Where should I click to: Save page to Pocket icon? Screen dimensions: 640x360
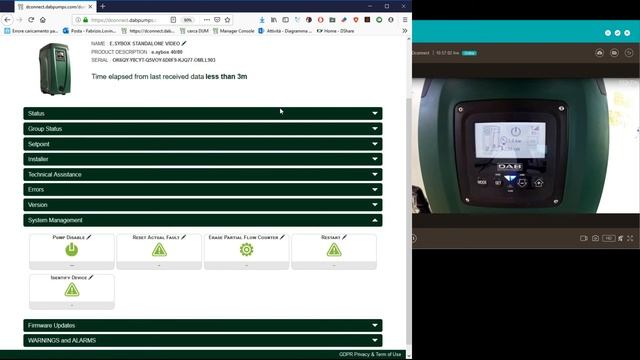click(x=217, y=20)
